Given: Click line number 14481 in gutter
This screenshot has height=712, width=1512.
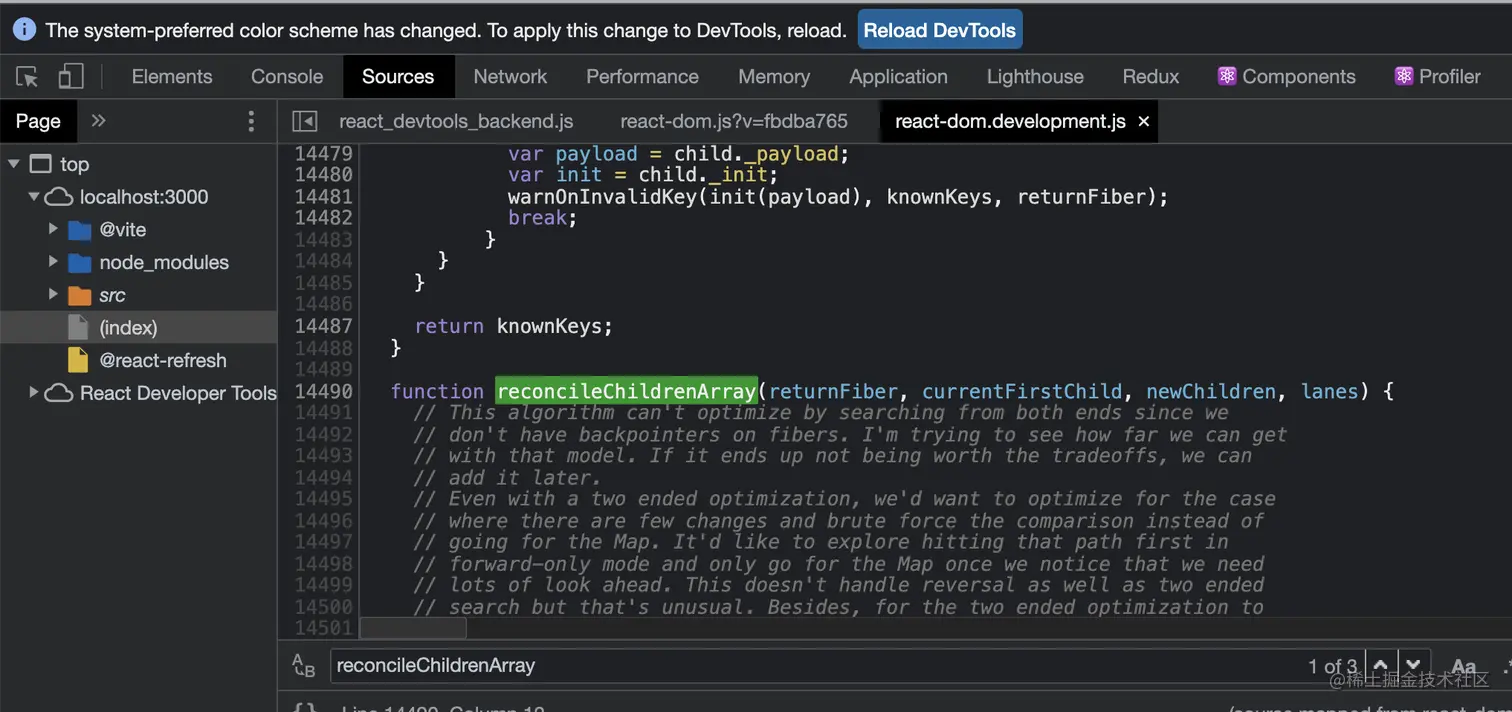Looking at the screenshot, I should coord(323,197).
